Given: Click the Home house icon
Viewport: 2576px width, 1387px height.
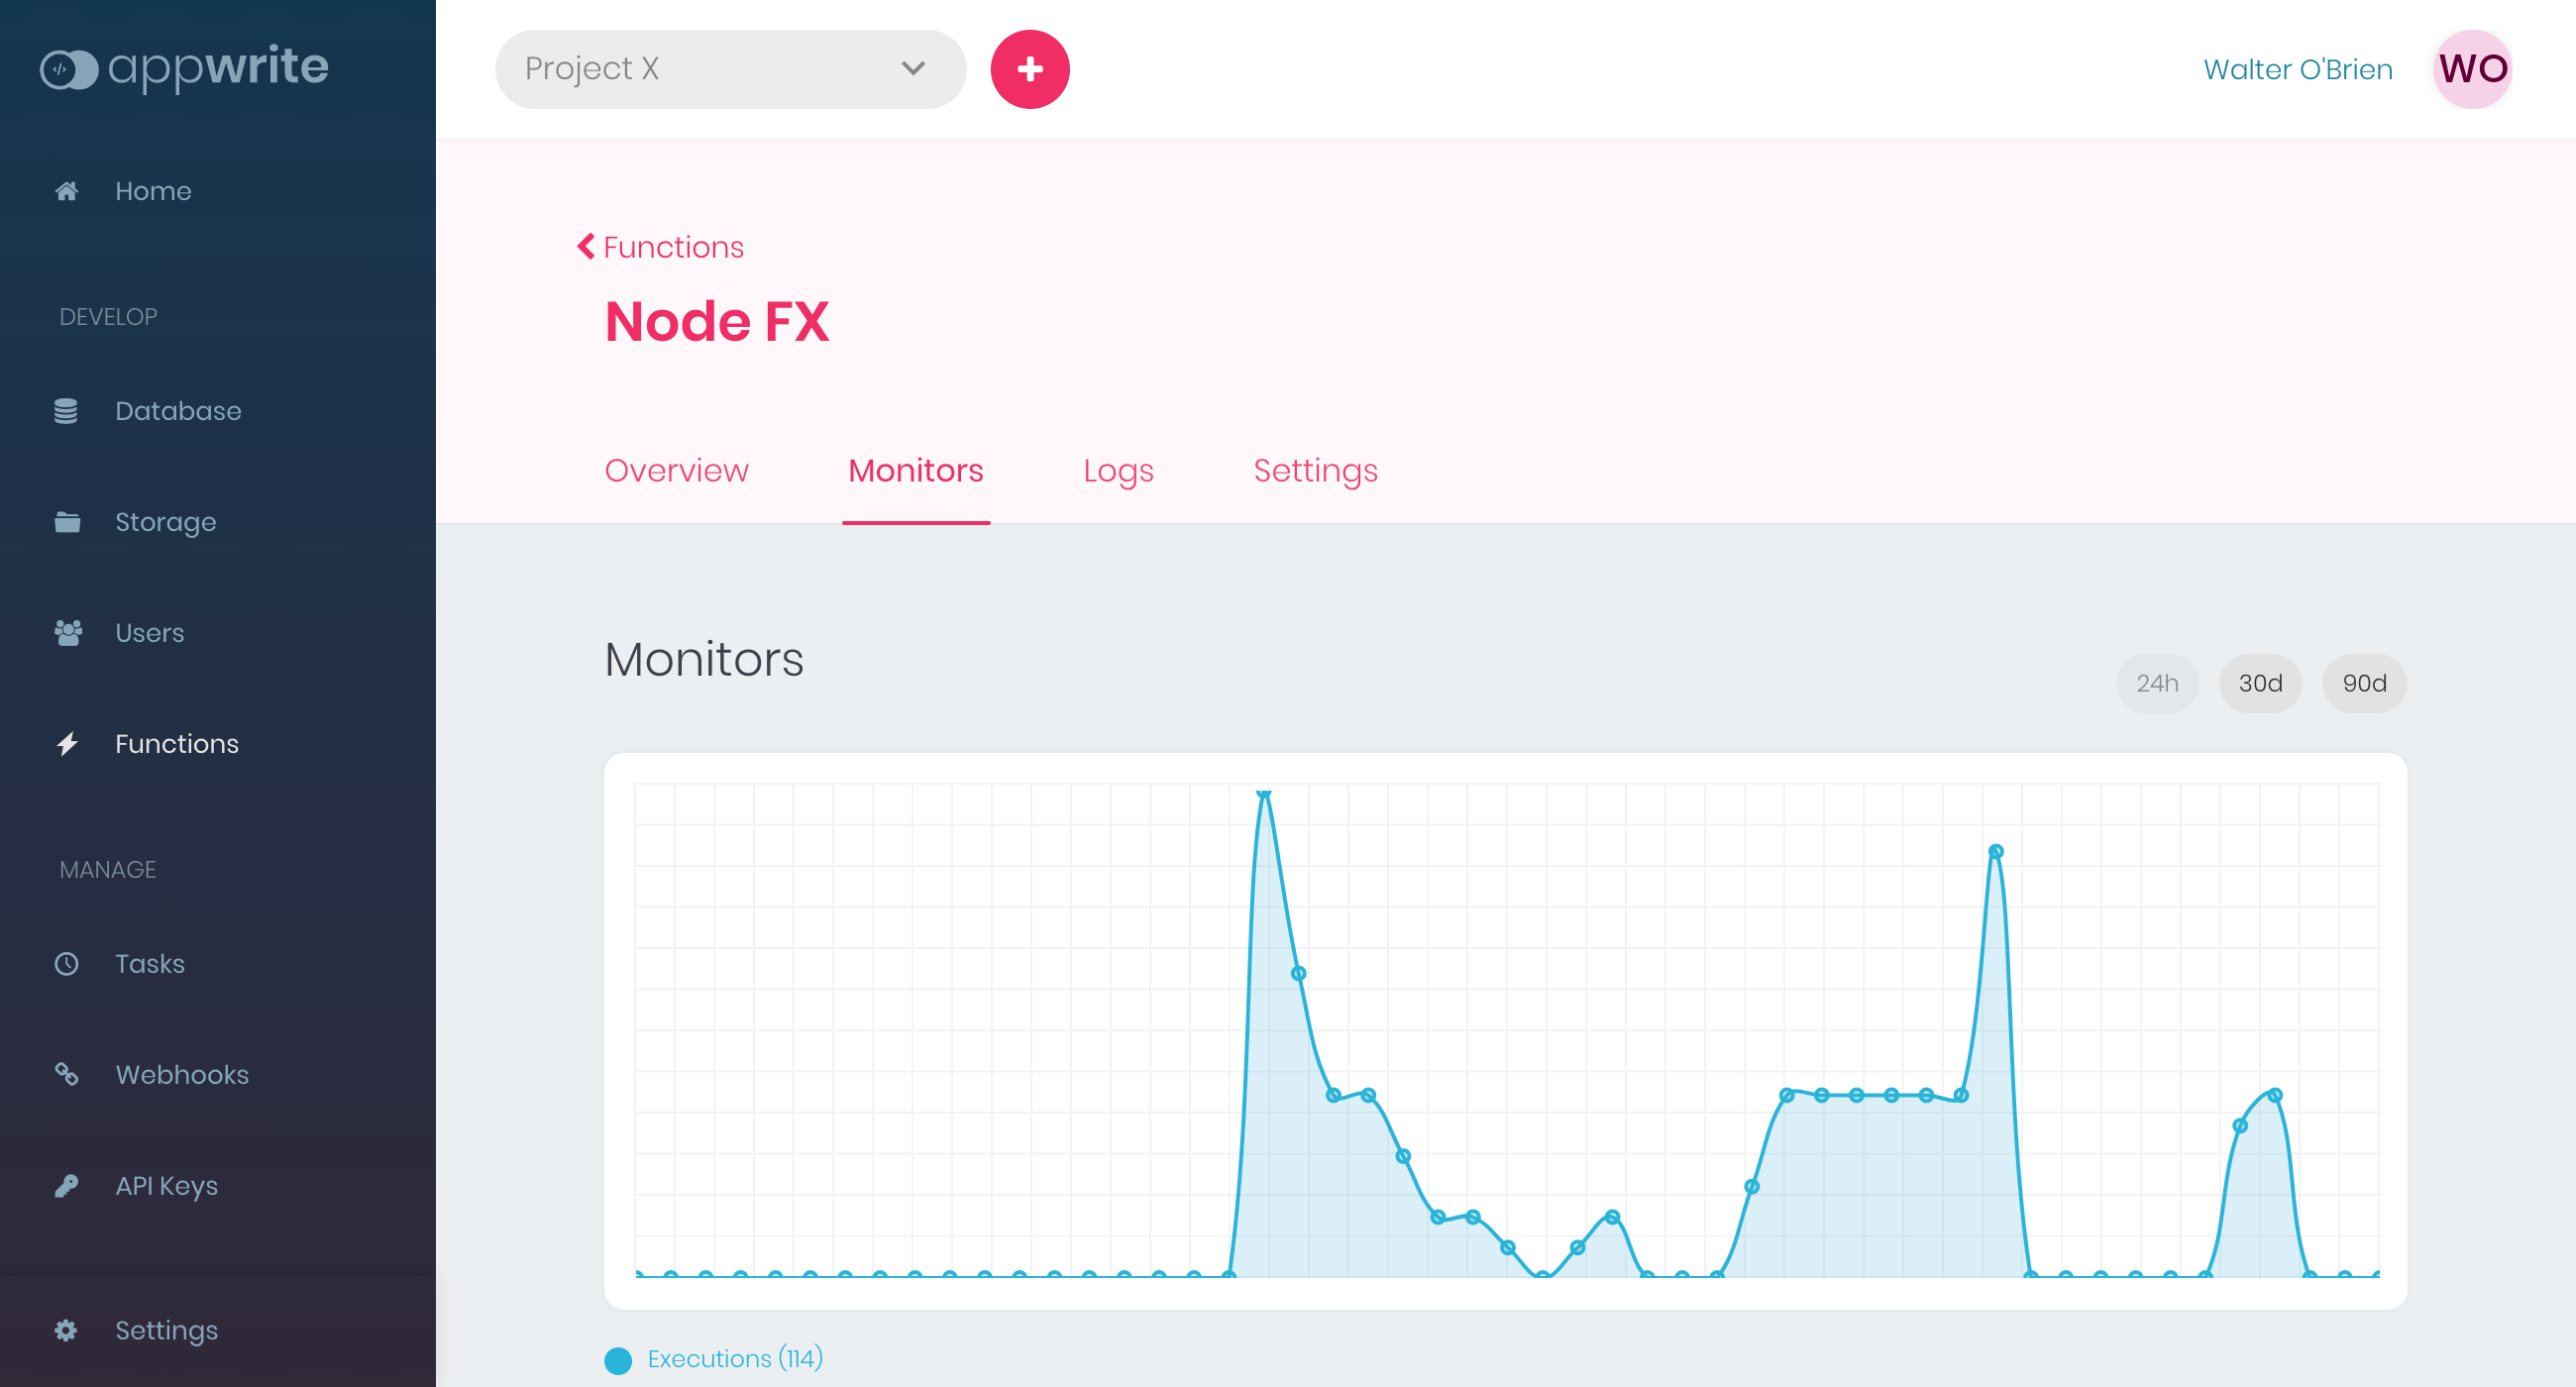Looking at the screenshot, I should [x=66, y=191].
